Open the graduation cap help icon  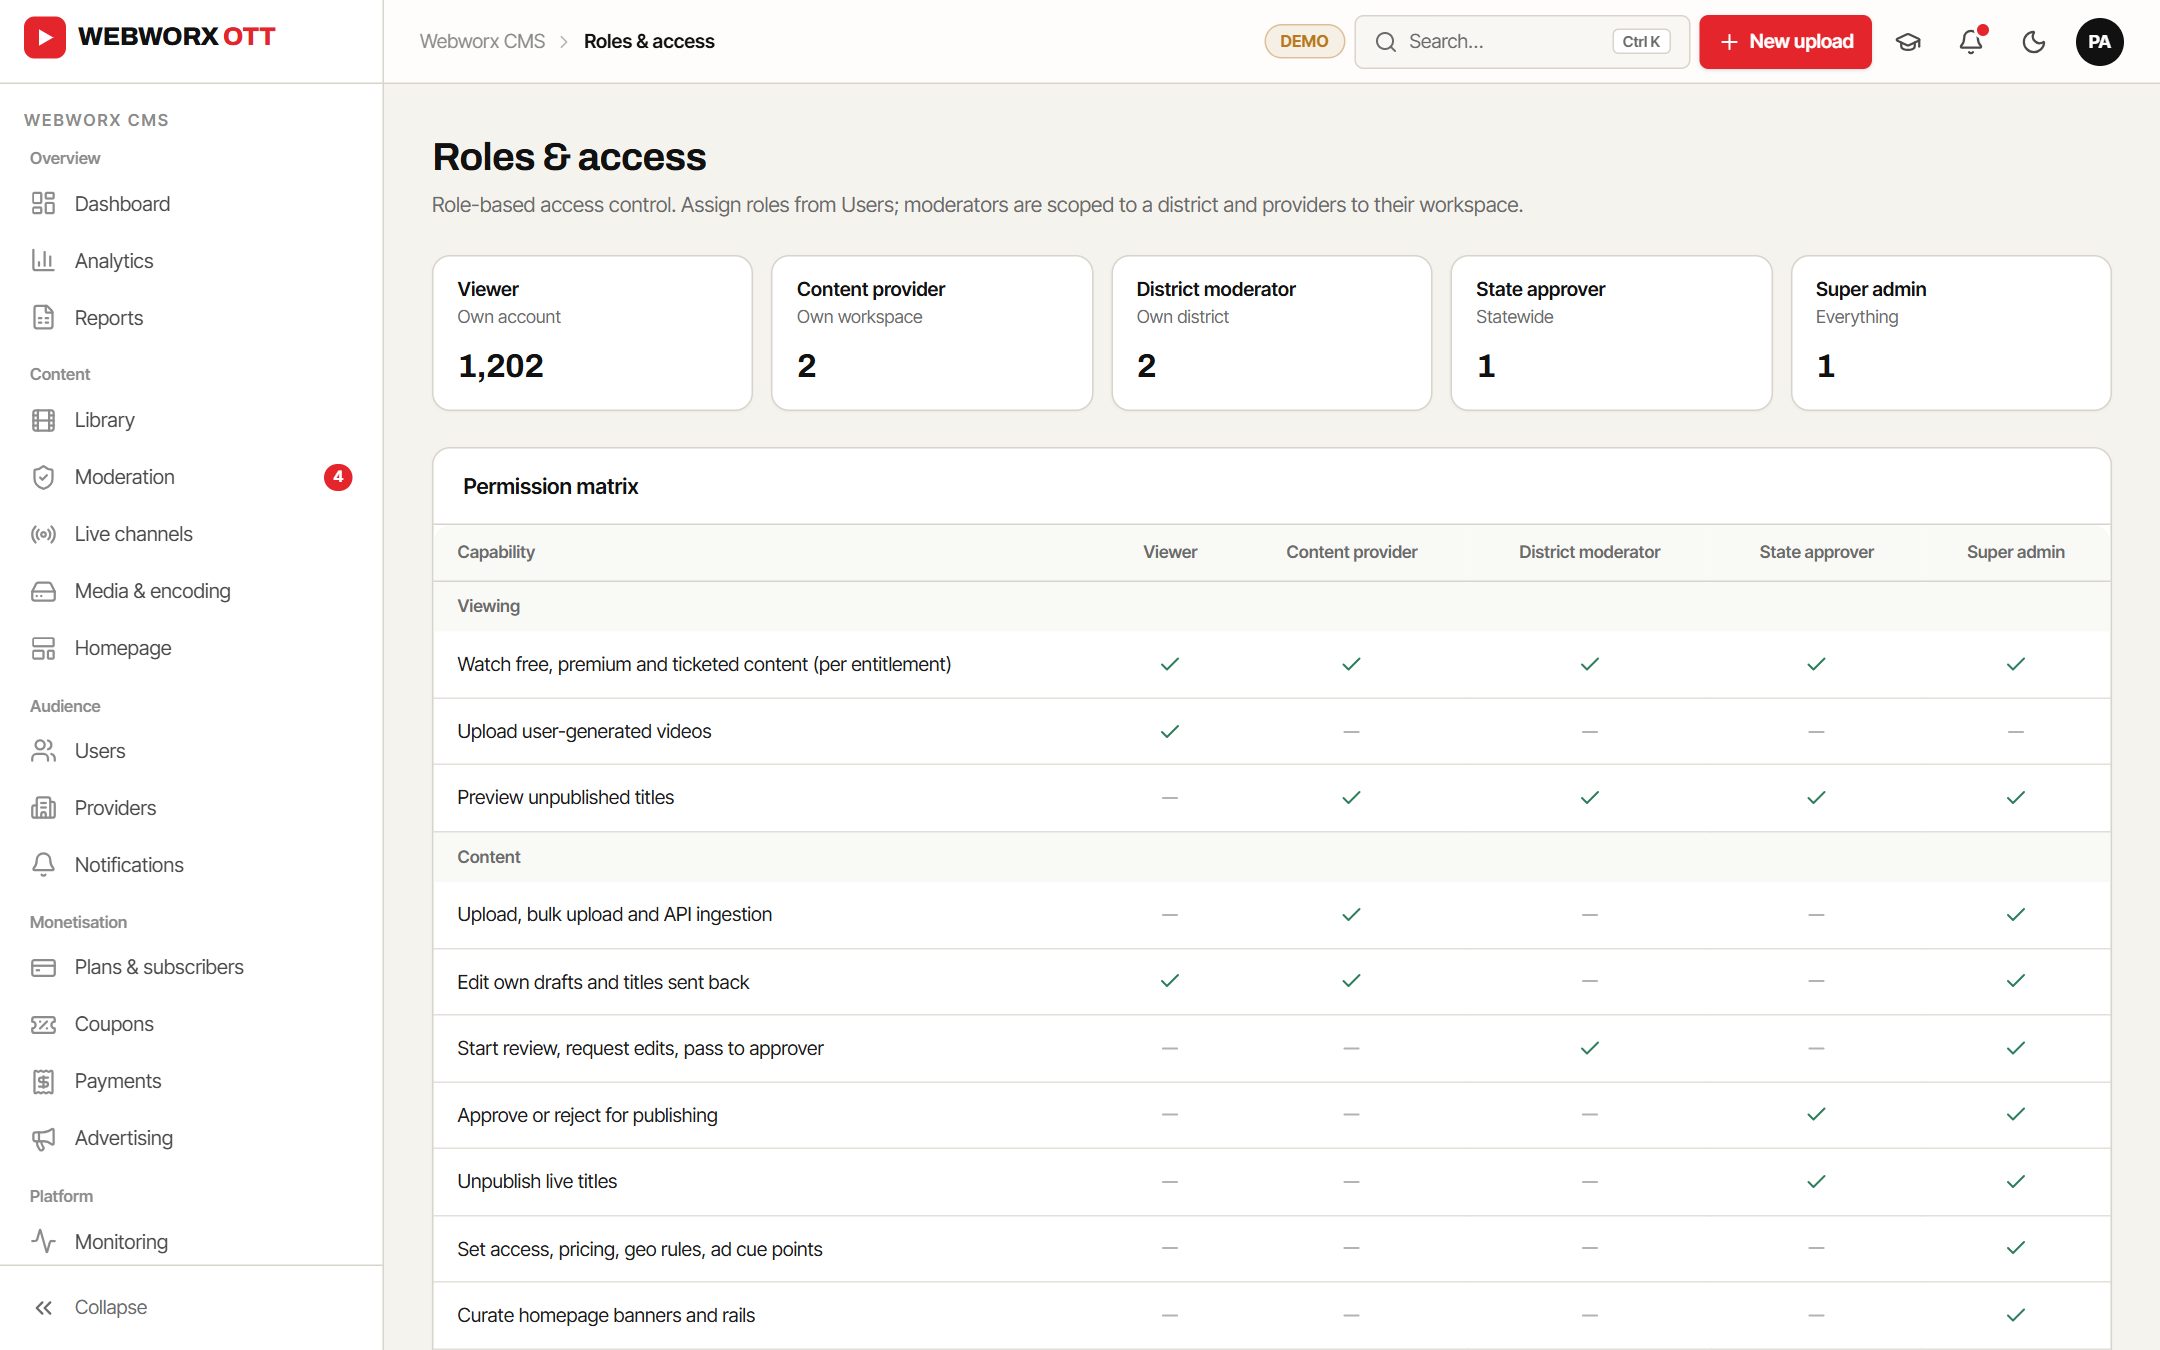coord(1908,42)
